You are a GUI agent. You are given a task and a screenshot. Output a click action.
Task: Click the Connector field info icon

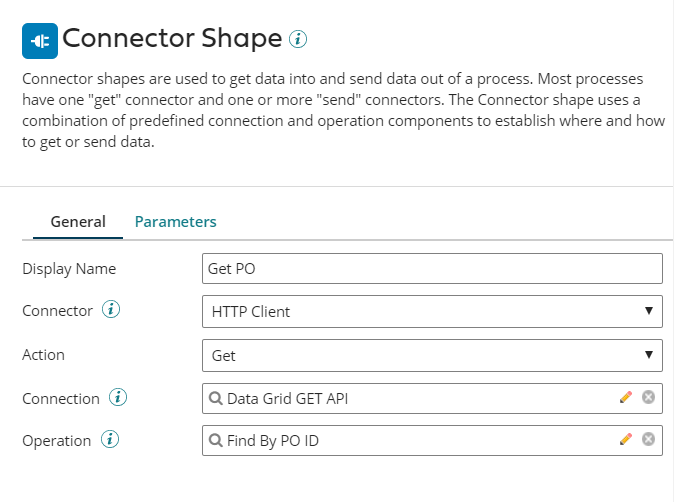pyautogui.click(x=112, y=310)
